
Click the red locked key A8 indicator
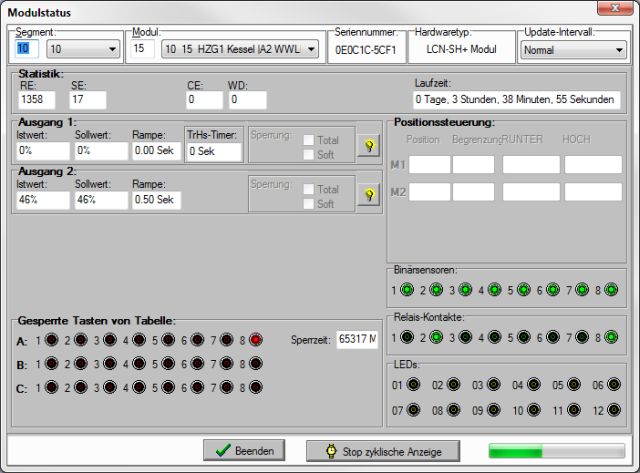(x=256, y=340)
